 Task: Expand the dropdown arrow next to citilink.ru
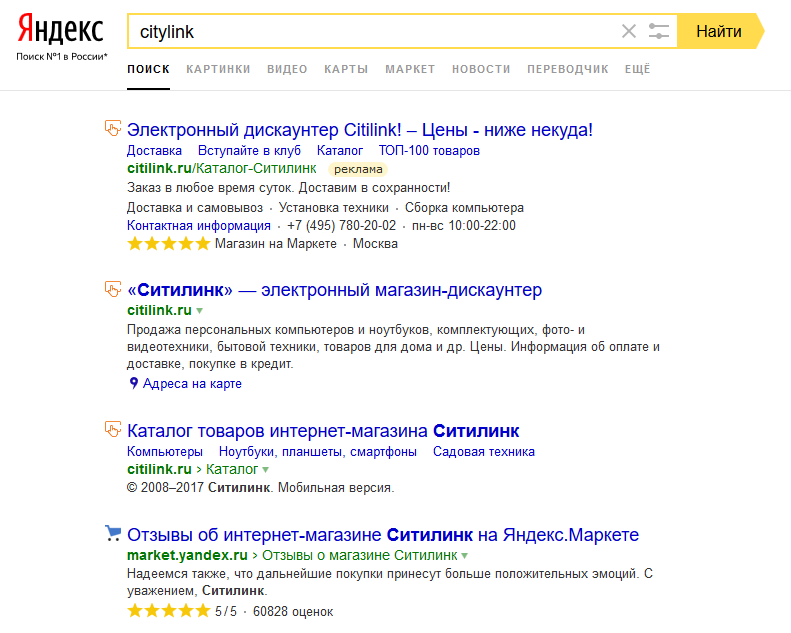click(x=199, y=311)
